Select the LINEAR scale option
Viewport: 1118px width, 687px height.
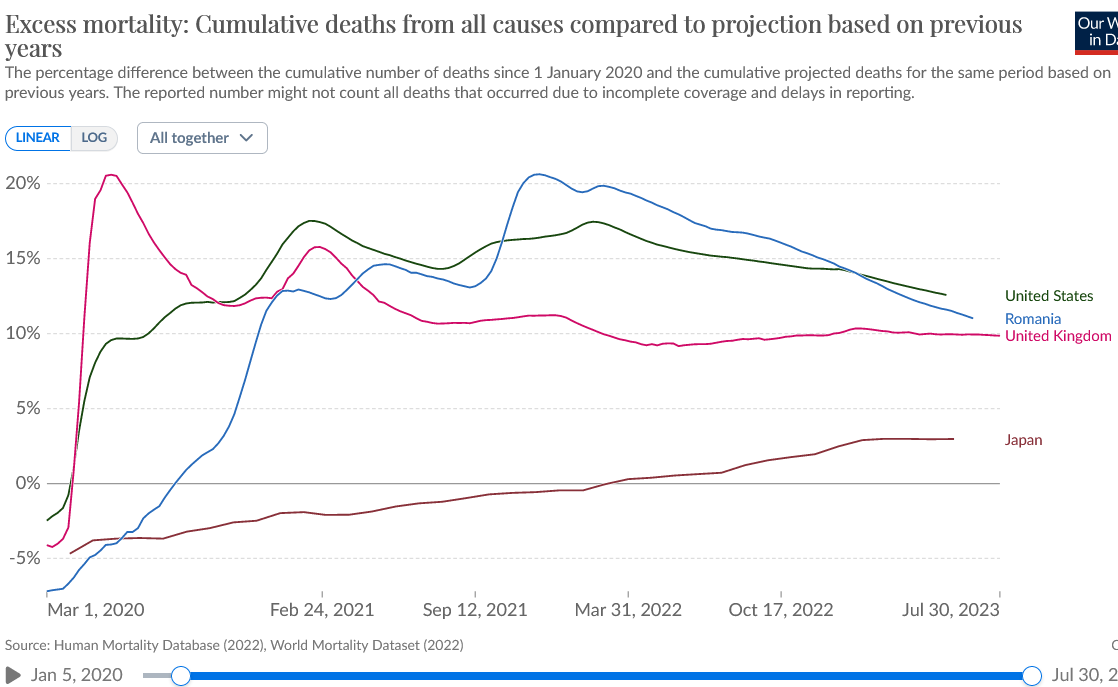pyautogui.click(x=38, y=138)
